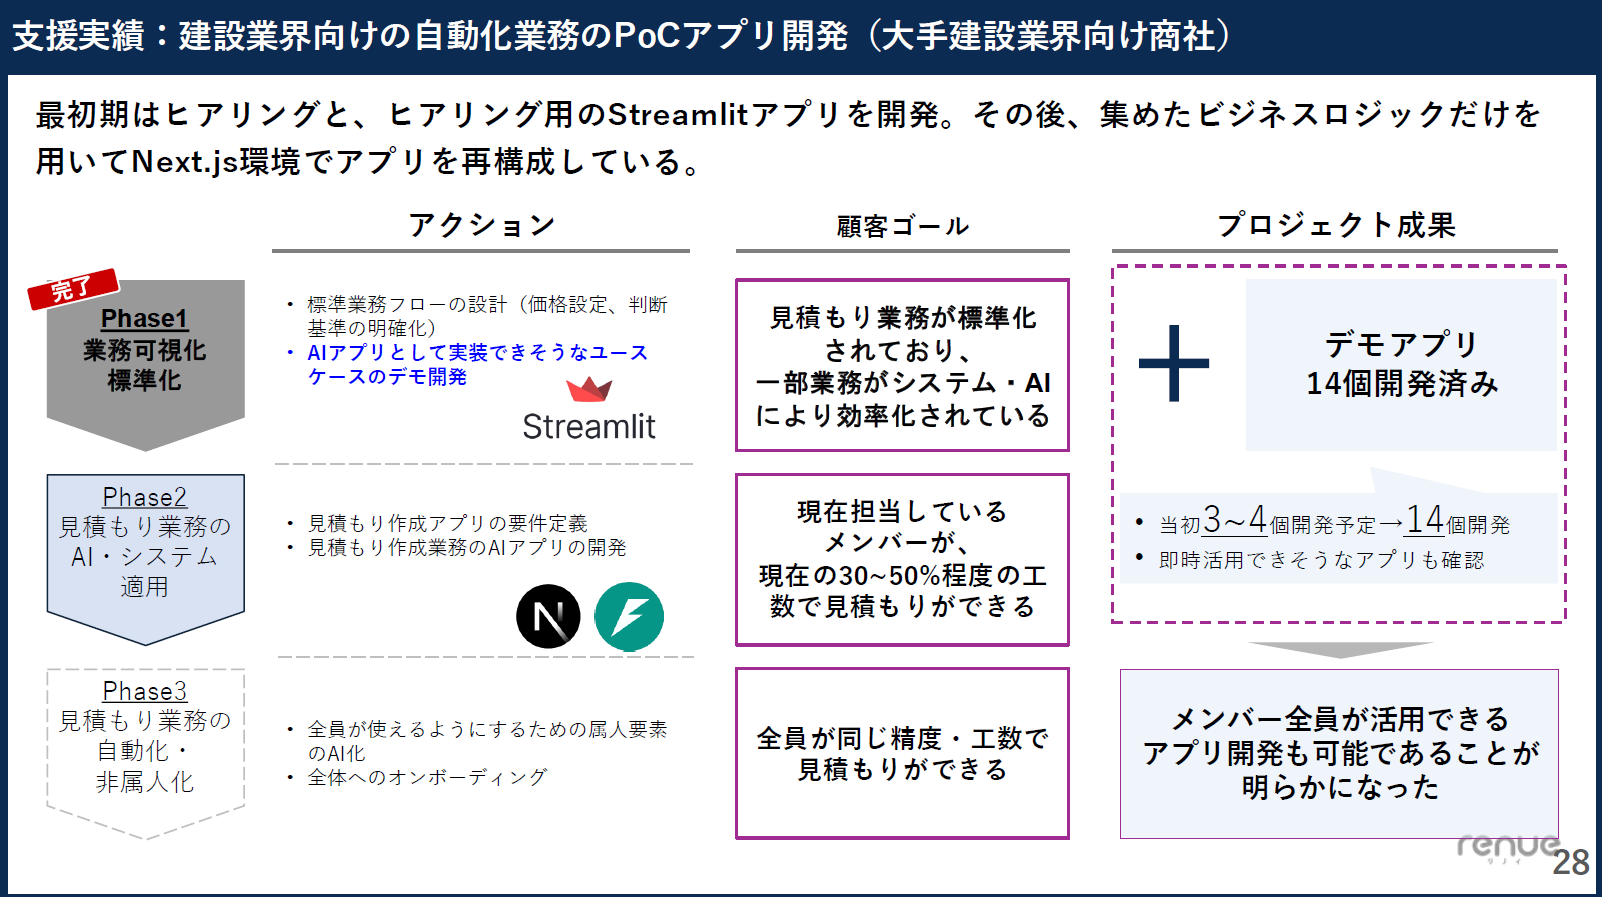Select the Phase1 業務可視化 標準化 chevron
This screenshot has width=1602, height=897.
click(146, 365)
